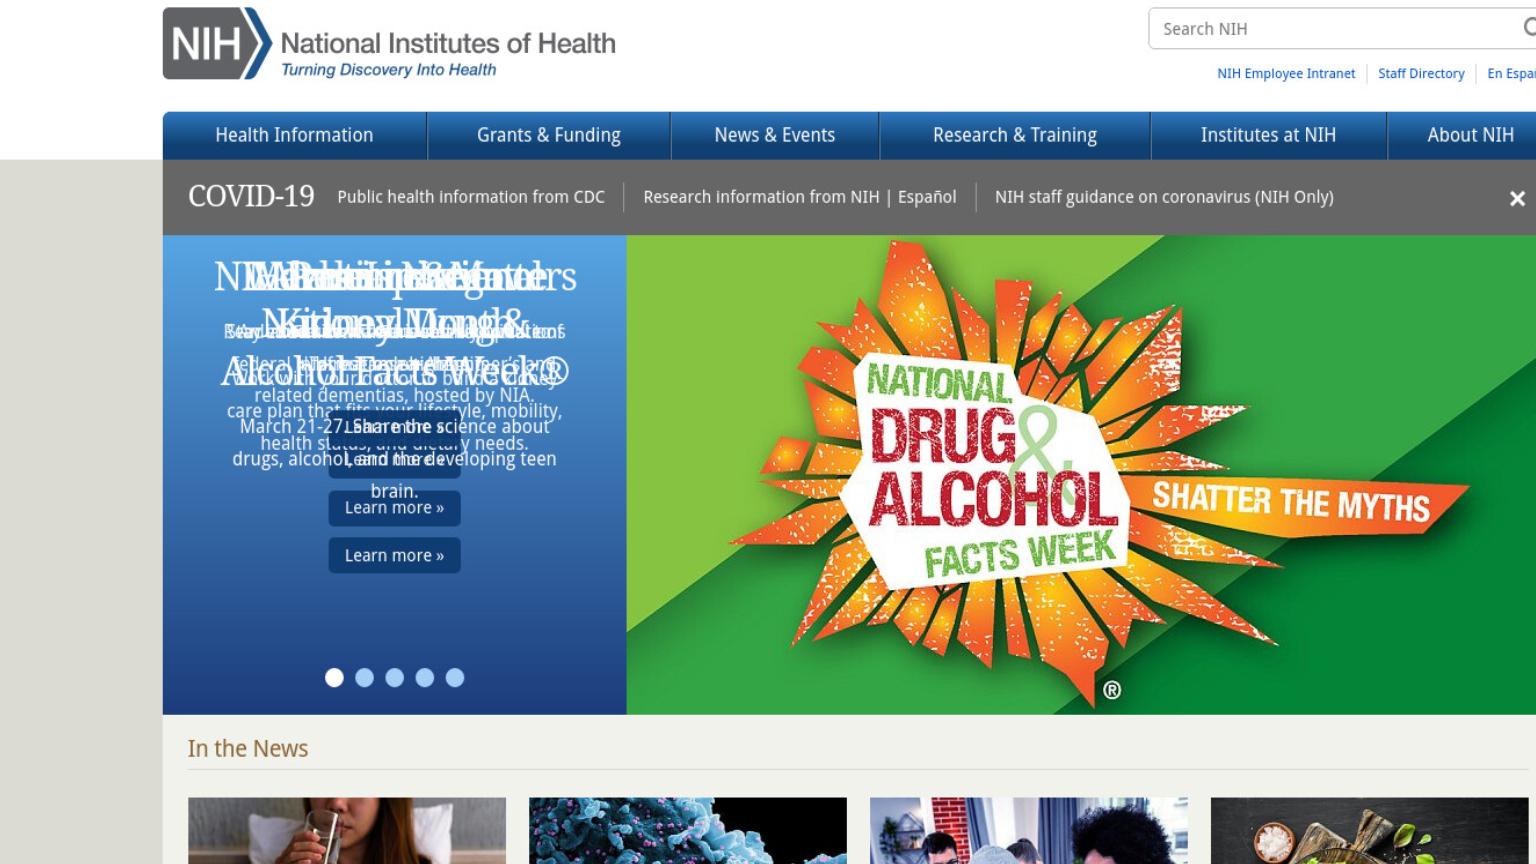Open the news thumbnail of woman drinking water
The height and width of the screenshot is (864, 1536).
[347, 831]
